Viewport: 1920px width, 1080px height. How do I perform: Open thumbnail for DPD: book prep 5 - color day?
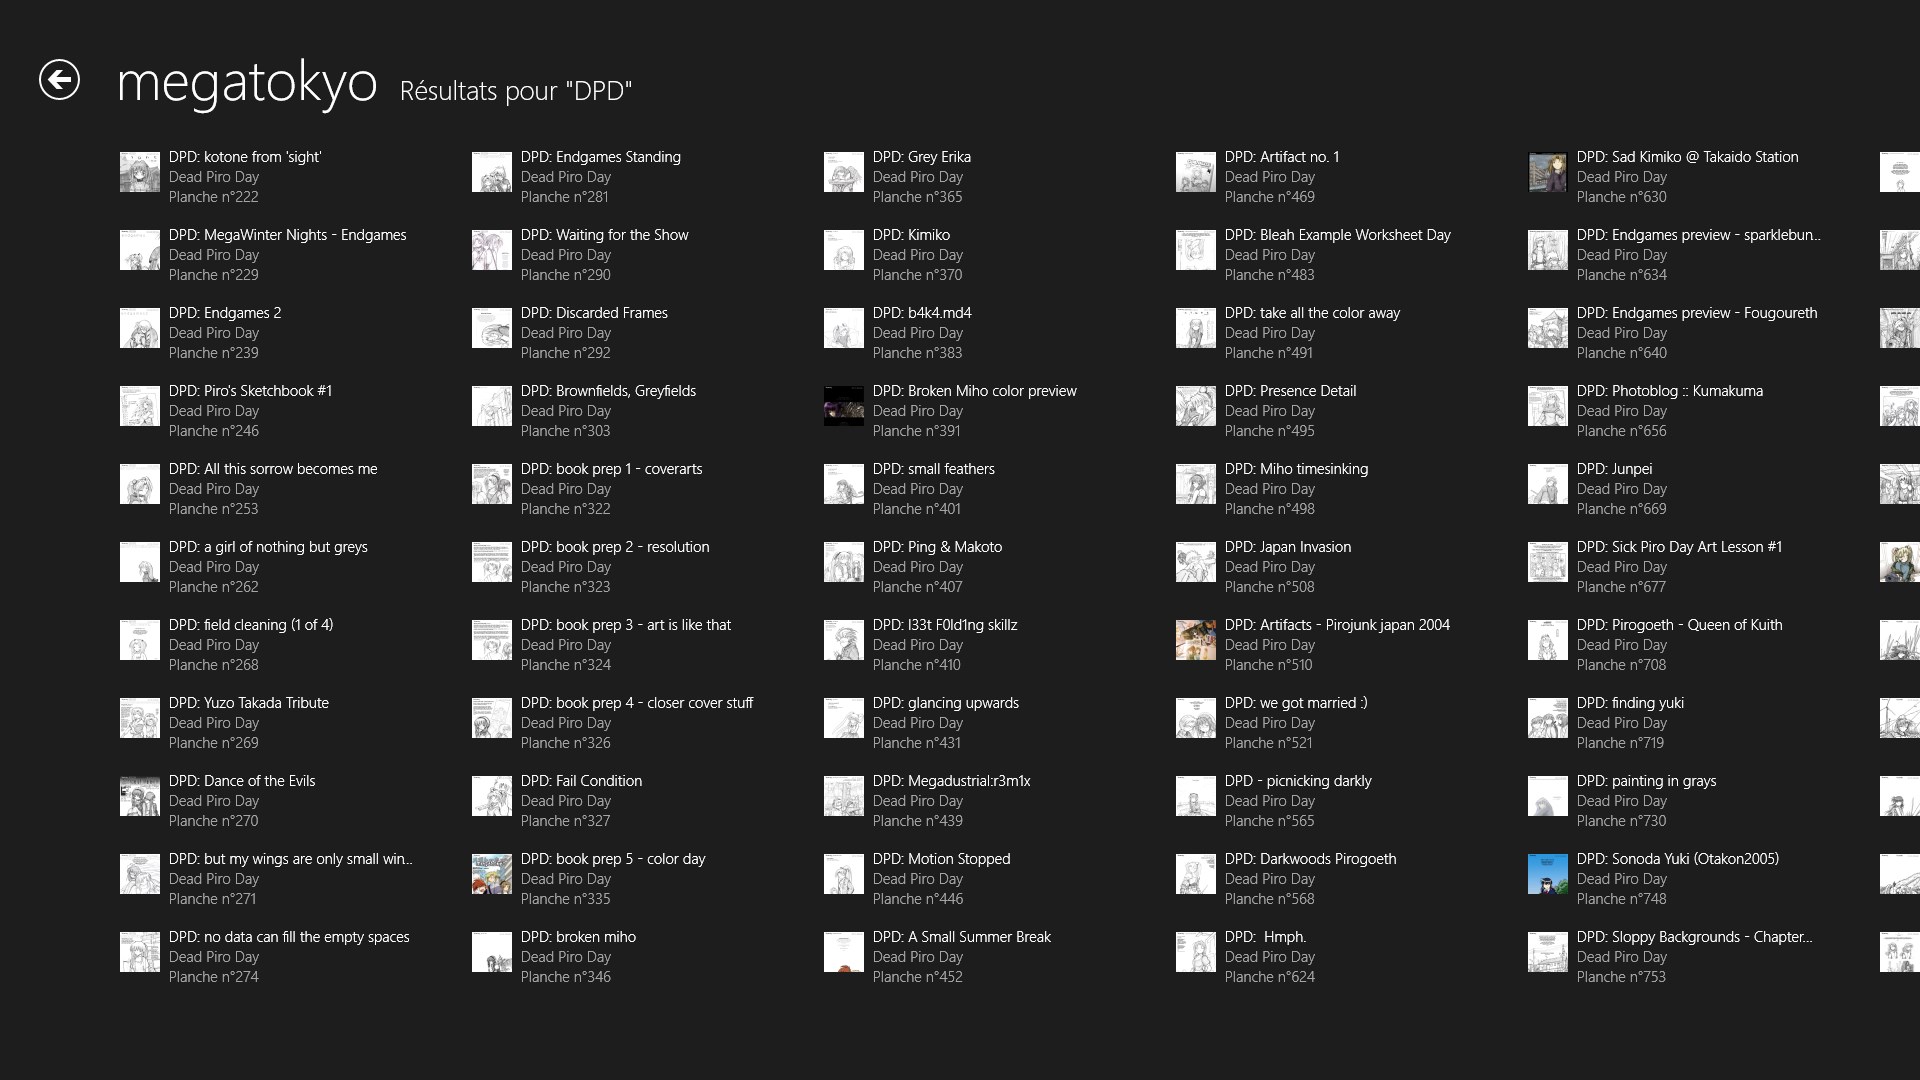491,875
